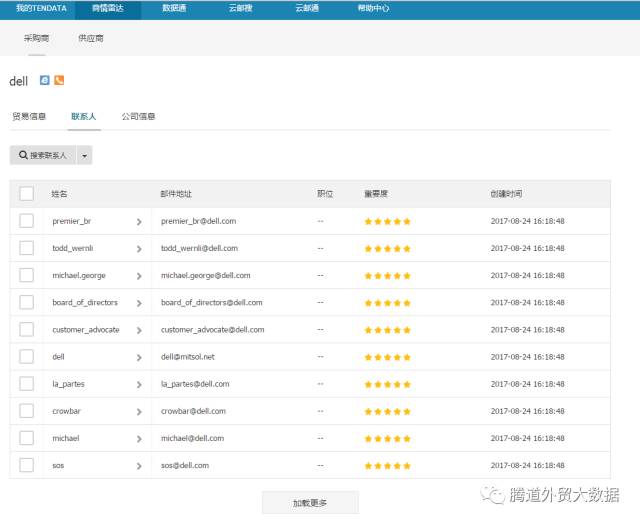Expand todd_wernli contact details chevron
This screenshot has width=640, height=523.
139,249
